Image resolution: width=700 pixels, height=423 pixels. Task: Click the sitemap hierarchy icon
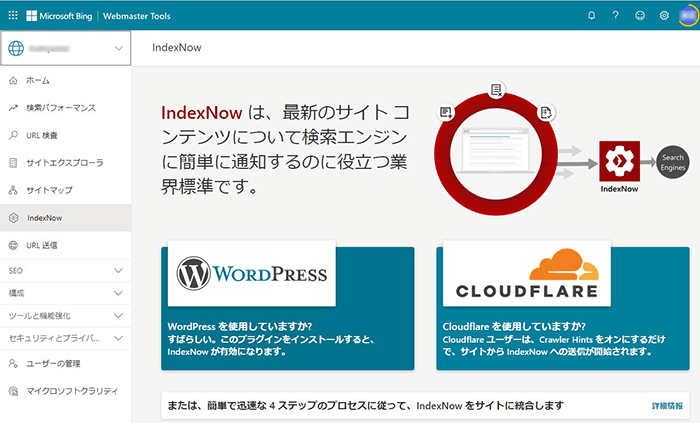coord(13,191)
